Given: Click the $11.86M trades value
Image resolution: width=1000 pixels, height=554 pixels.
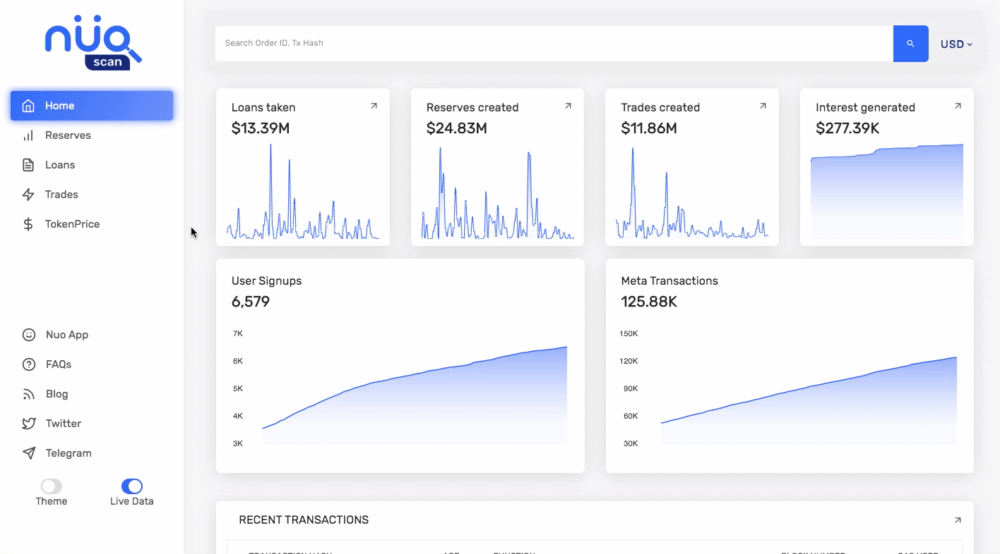Looking at the screenshot, I should coord(649,128).
